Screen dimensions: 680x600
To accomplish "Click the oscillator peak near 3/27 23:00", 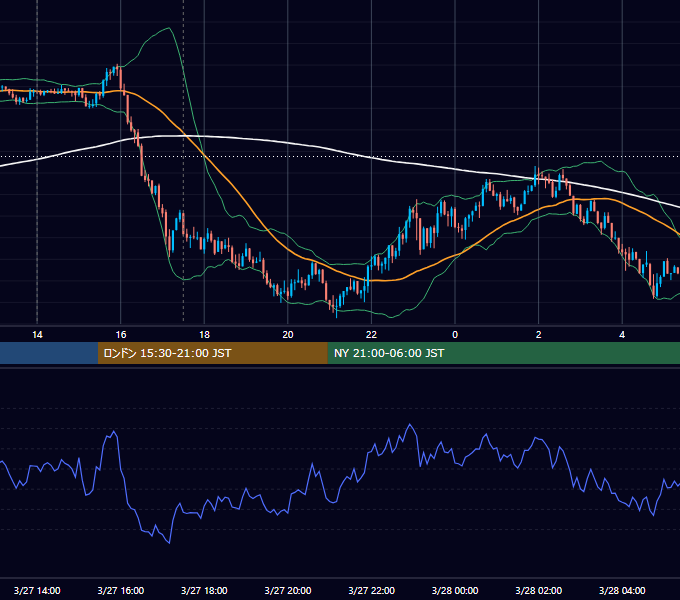I will (x=410, y=425).
